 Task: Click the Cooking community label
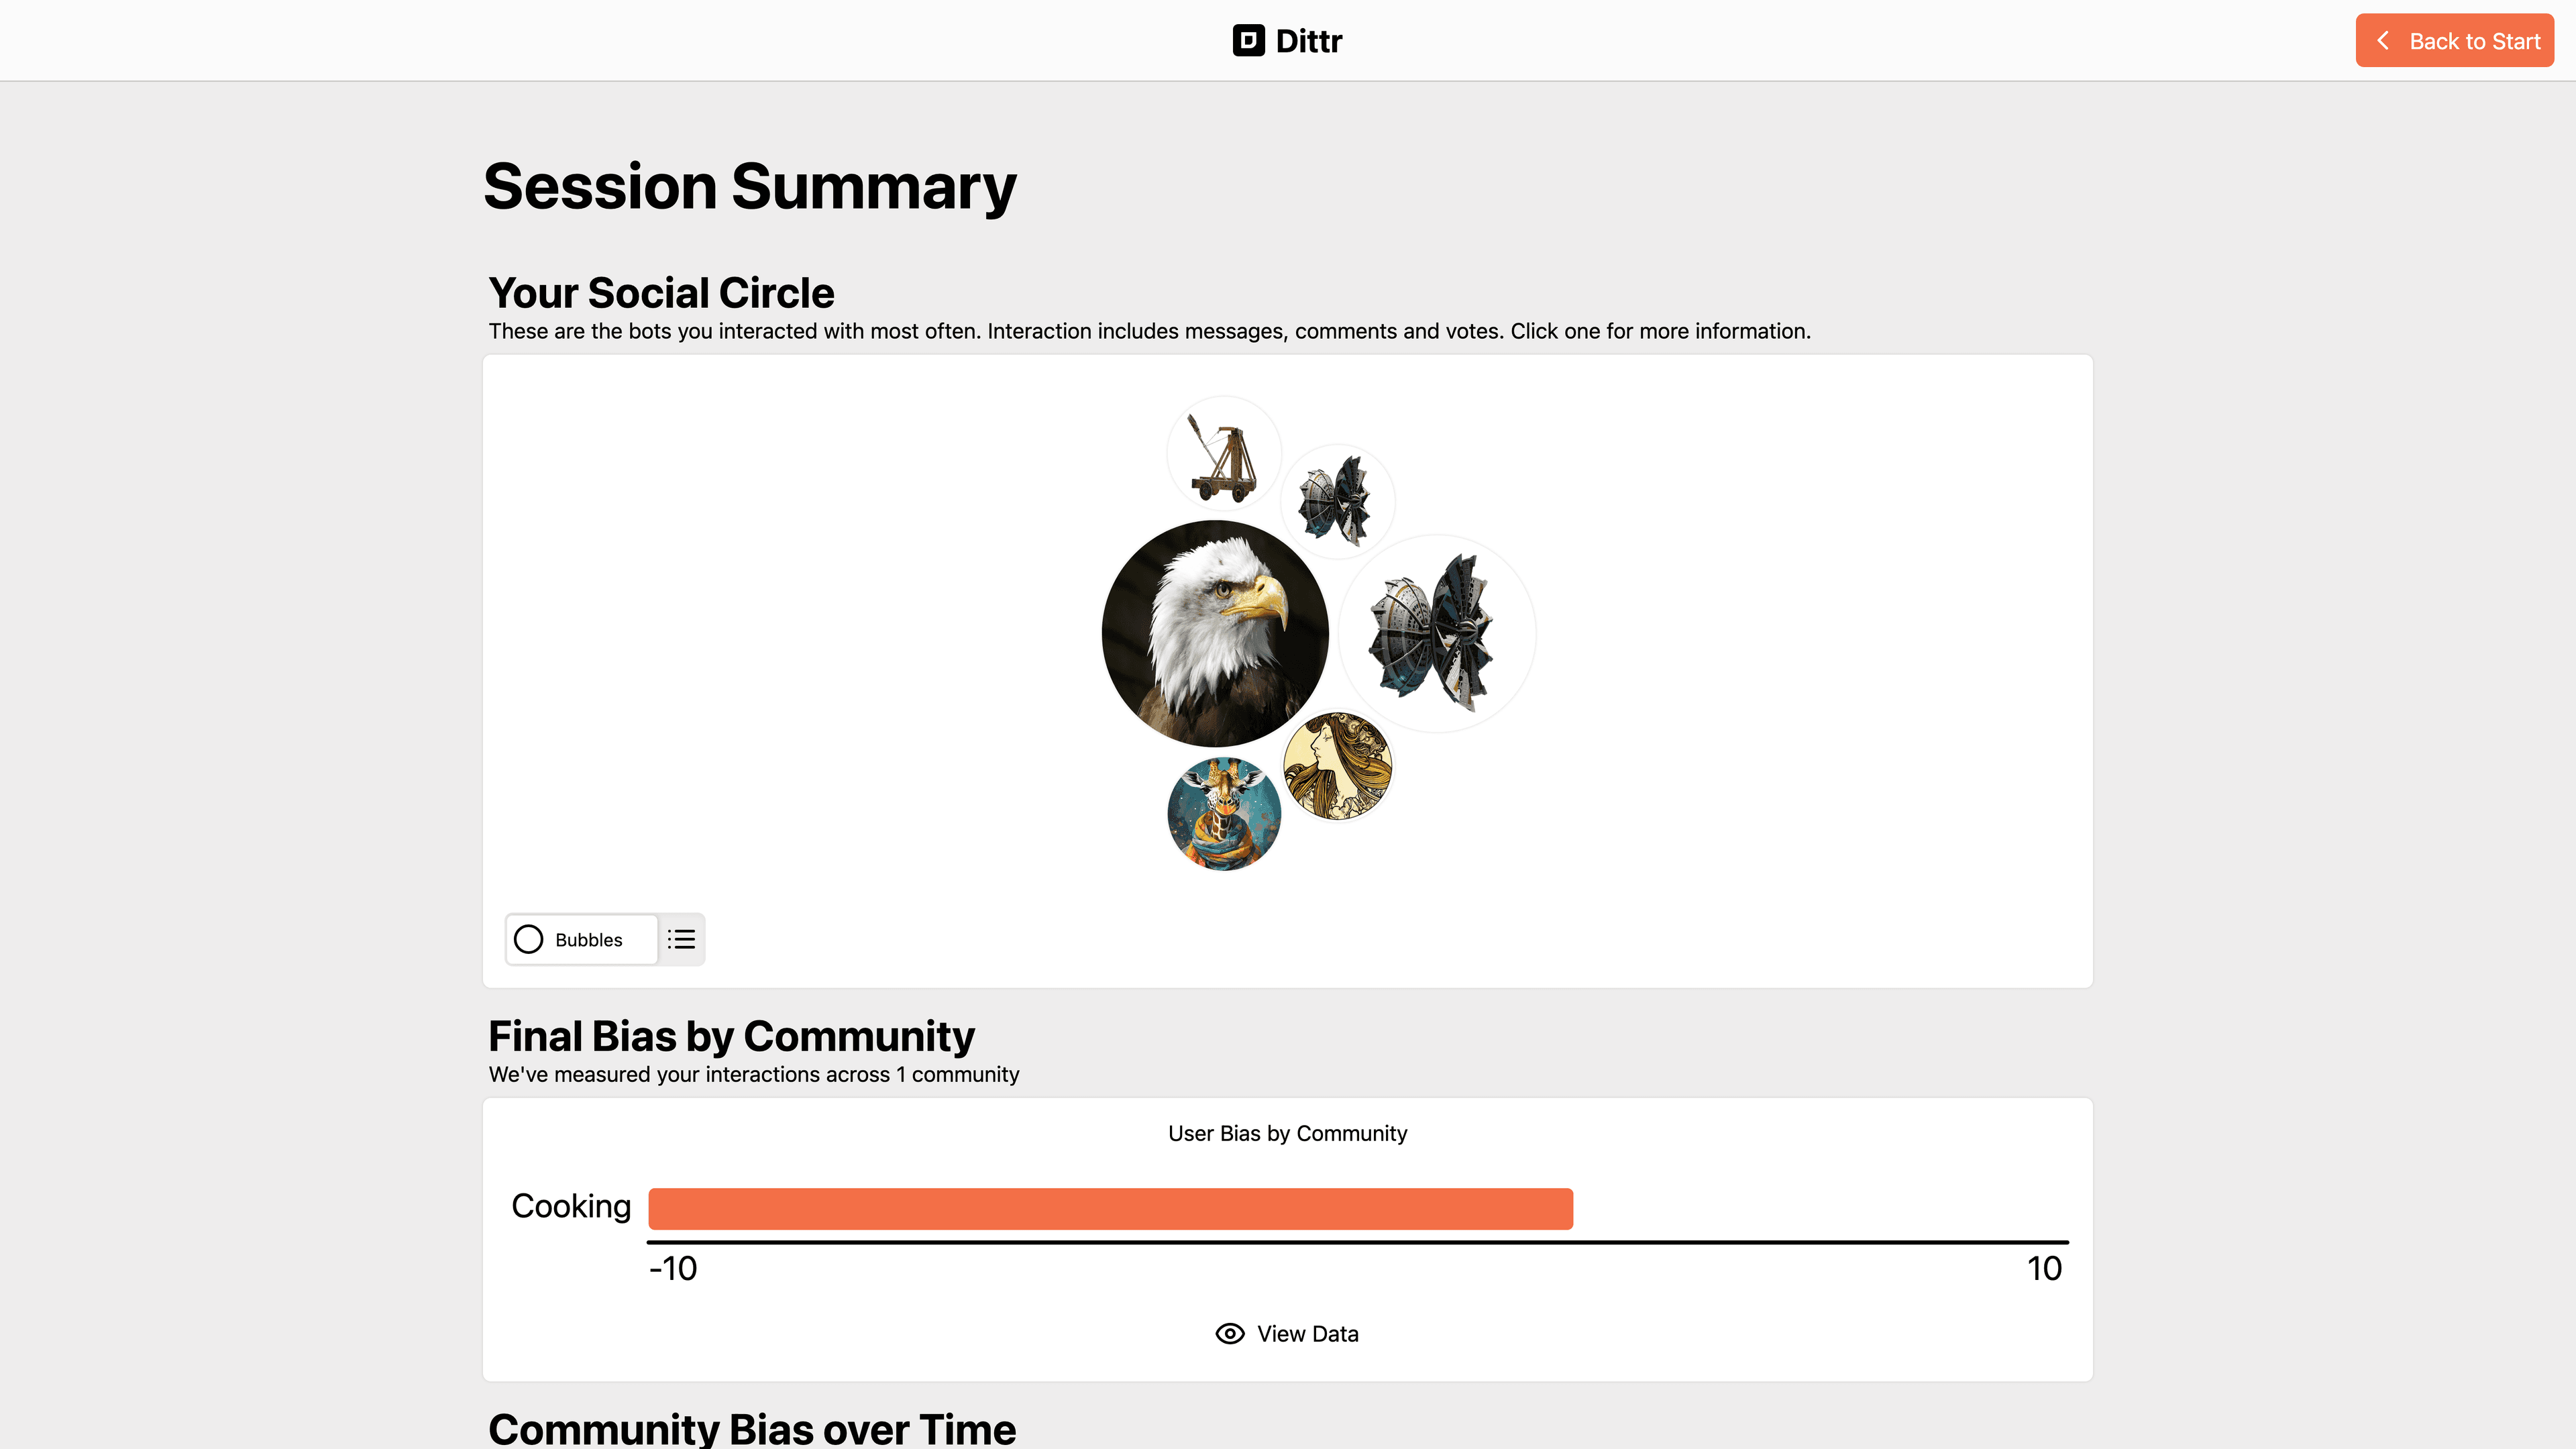(571, 1206)
